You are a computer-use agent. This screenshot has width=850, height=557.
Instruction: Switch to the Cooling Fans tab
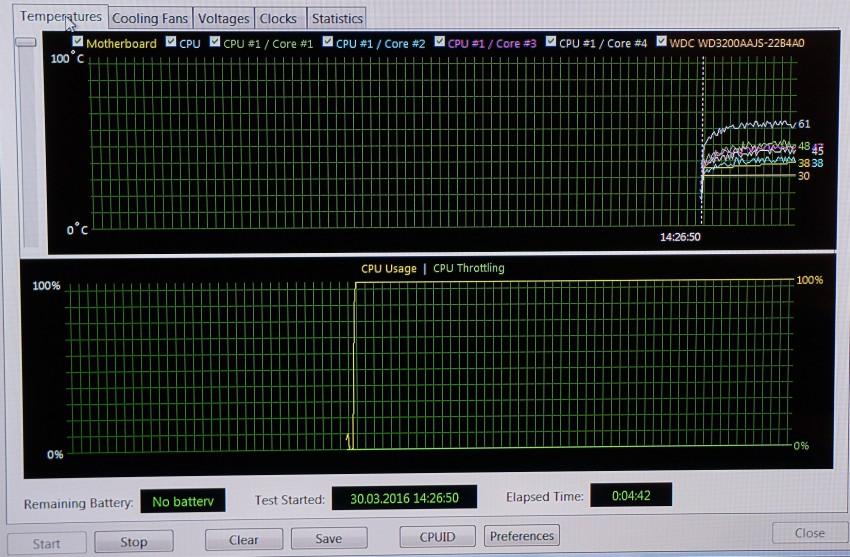coord(149,19)
